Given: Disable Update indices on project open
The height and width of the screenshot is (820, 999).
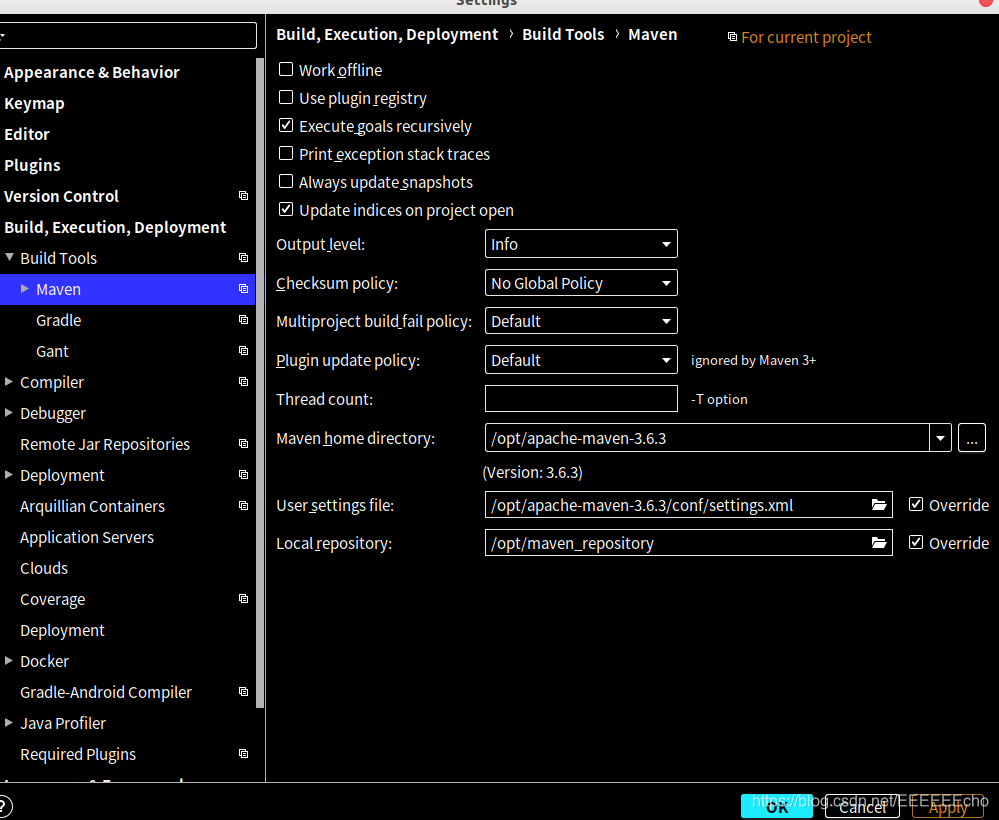Looking at the screenshot, I should tap(286, 210).
